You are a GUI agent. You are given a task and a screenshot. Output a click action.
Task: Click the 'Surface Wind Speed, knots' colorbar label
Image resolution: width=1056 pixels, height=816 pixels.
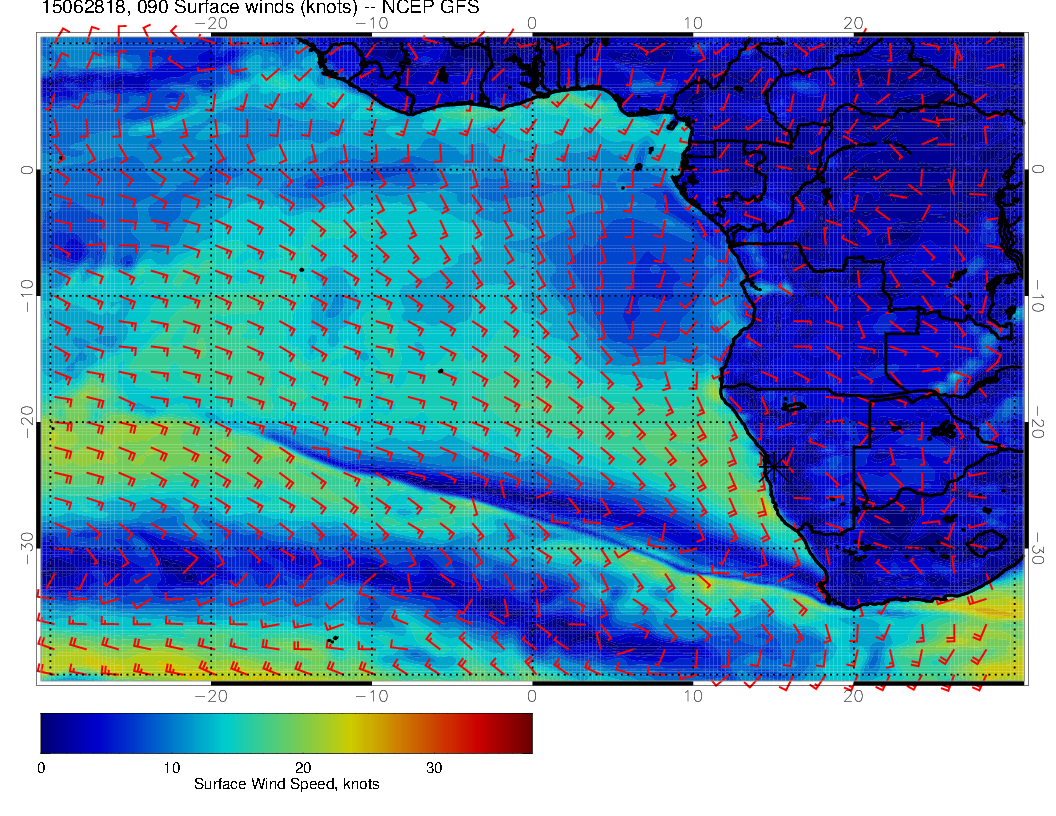(286, 785)
